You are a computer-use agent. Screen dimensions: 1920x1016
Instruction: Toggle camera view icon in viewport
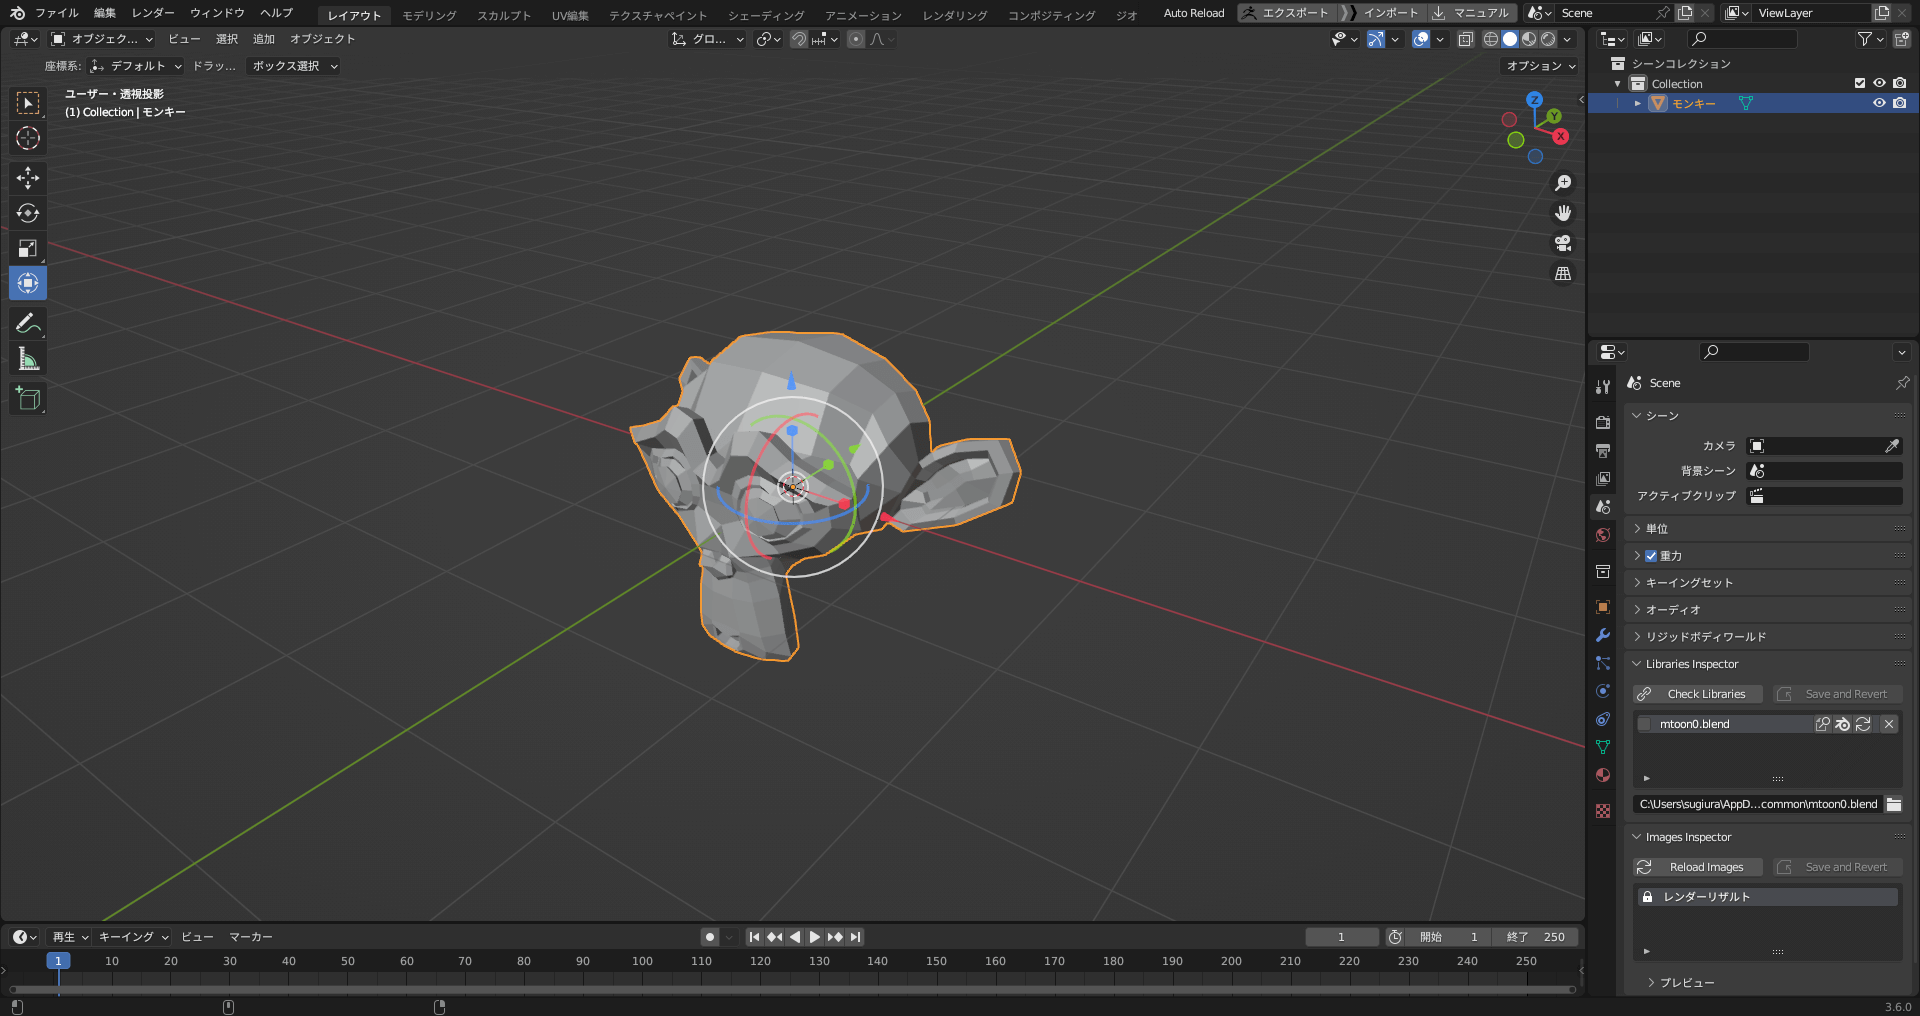[x=1563, y=243]
